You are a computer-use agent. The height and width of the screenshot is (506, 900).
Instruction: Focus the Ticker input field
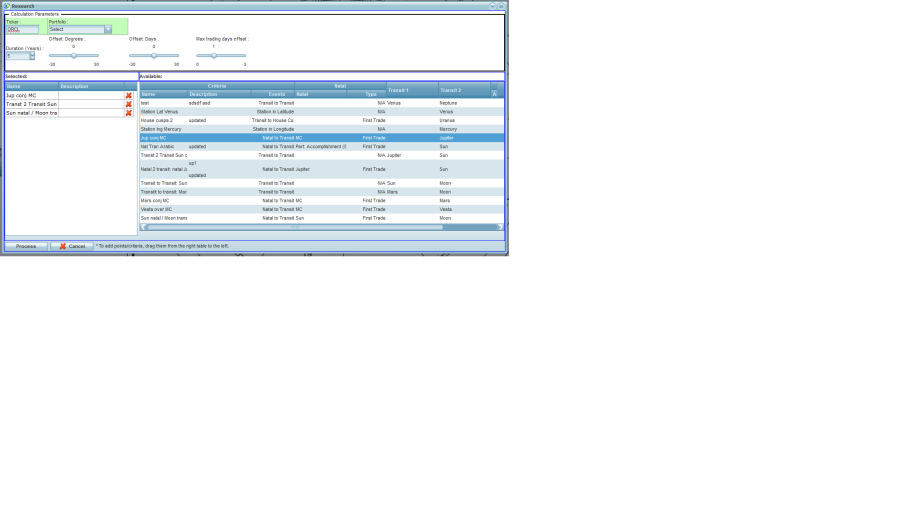(x=22, y=29)
